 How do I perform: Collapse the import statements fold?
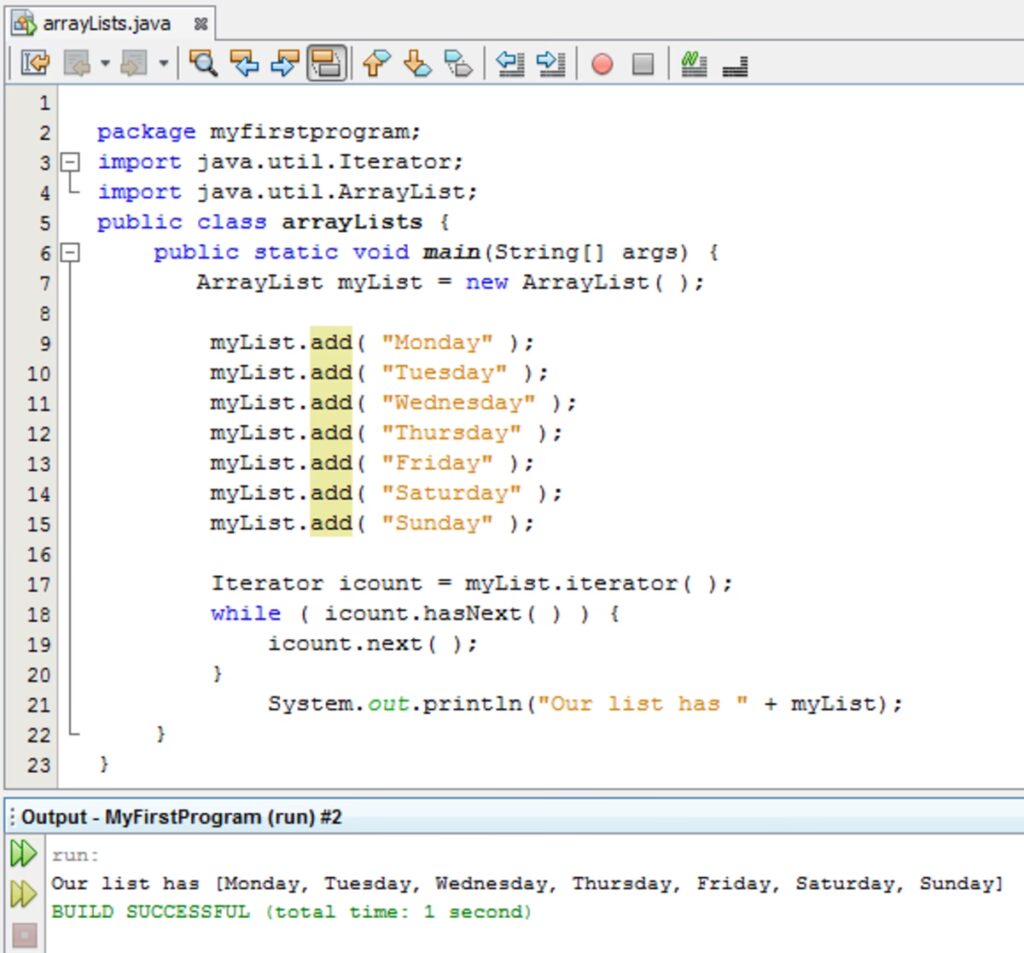70,162
